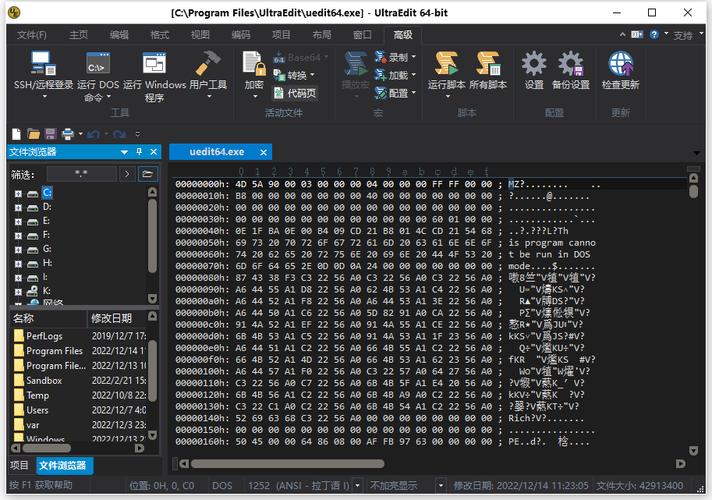
Task: Select the Users folder
Action: tap(37, 411)
